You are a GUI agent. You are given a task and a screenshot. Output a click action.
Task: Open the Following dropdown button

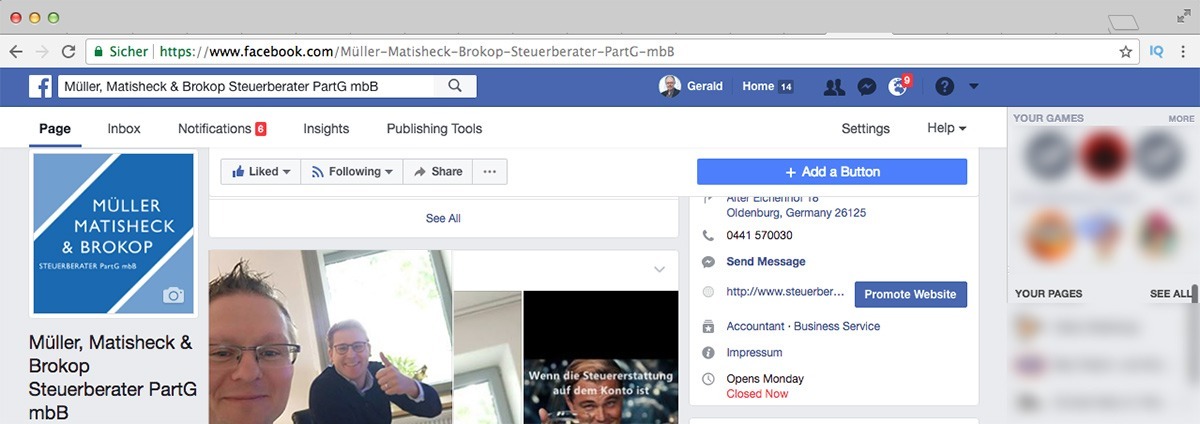[x=352, y=171]
